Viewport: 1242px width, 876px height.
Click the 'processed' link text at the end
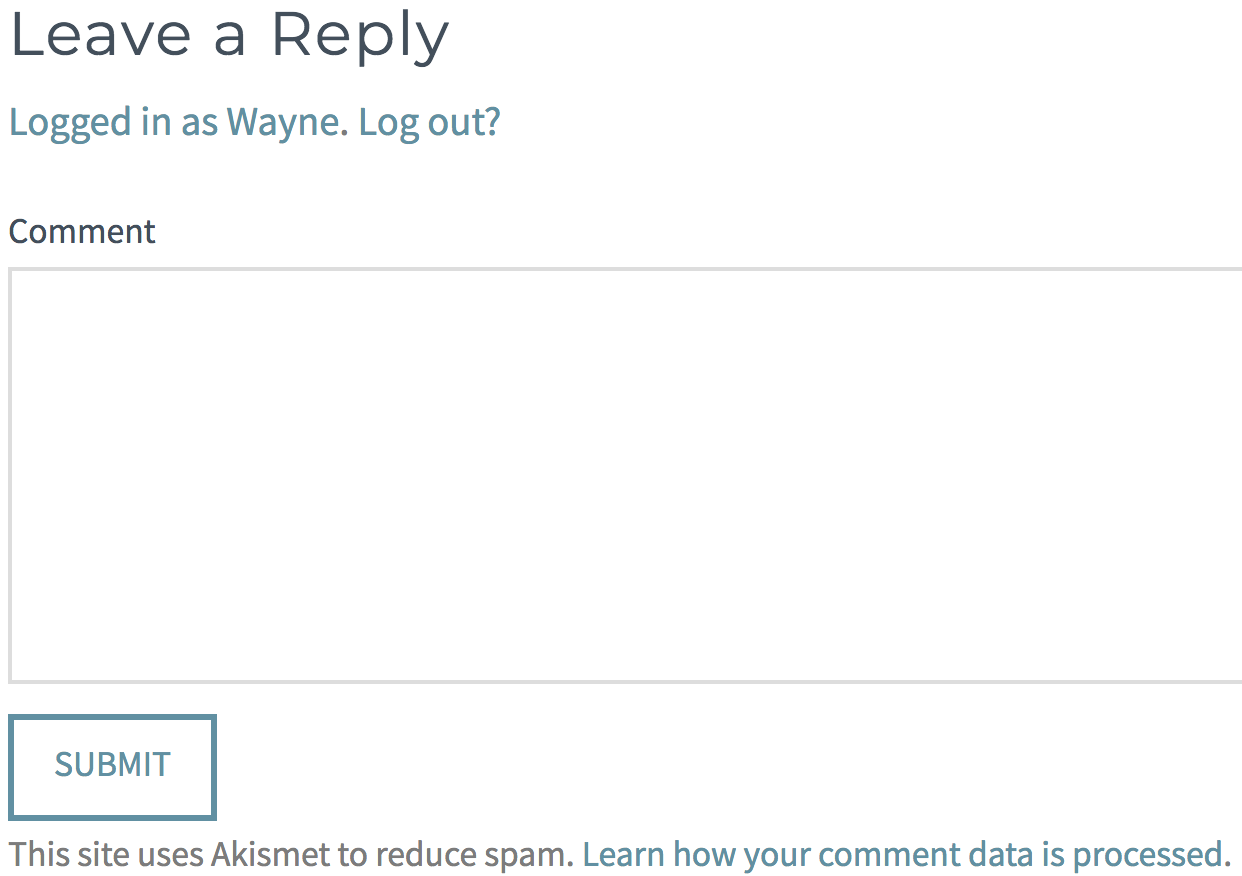1146,857
